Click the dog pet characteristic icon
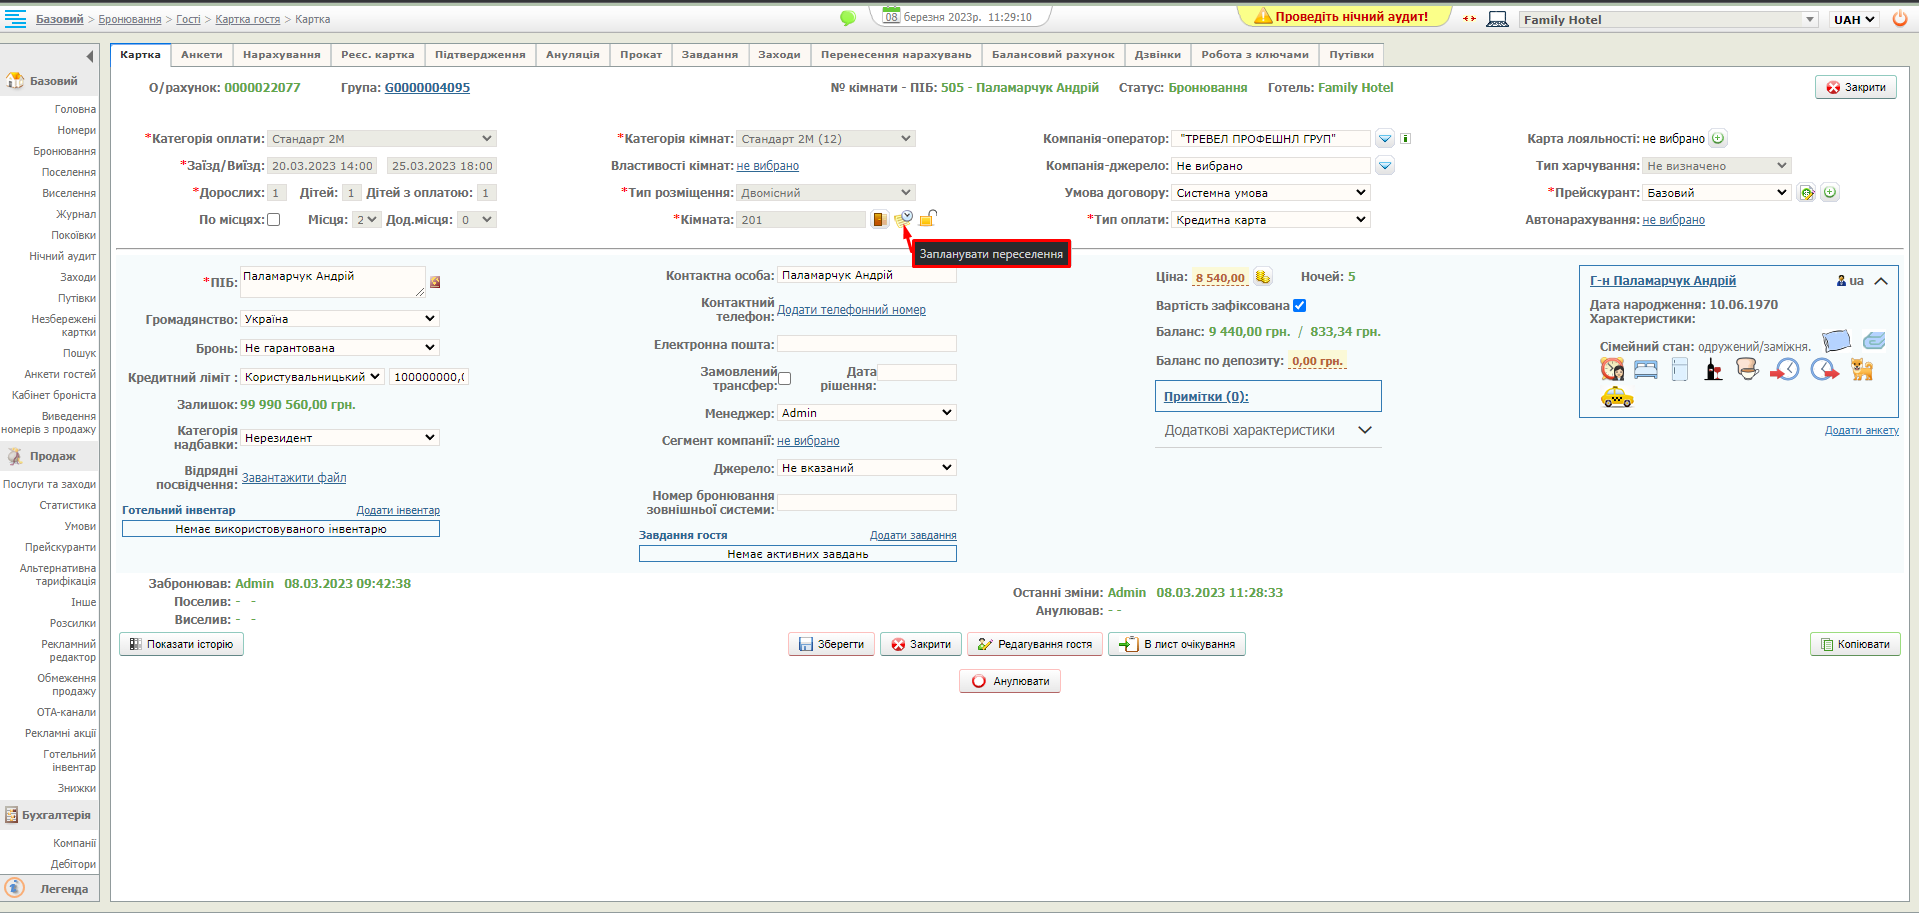1919x913 pixels. click(x=1861, y=370)
